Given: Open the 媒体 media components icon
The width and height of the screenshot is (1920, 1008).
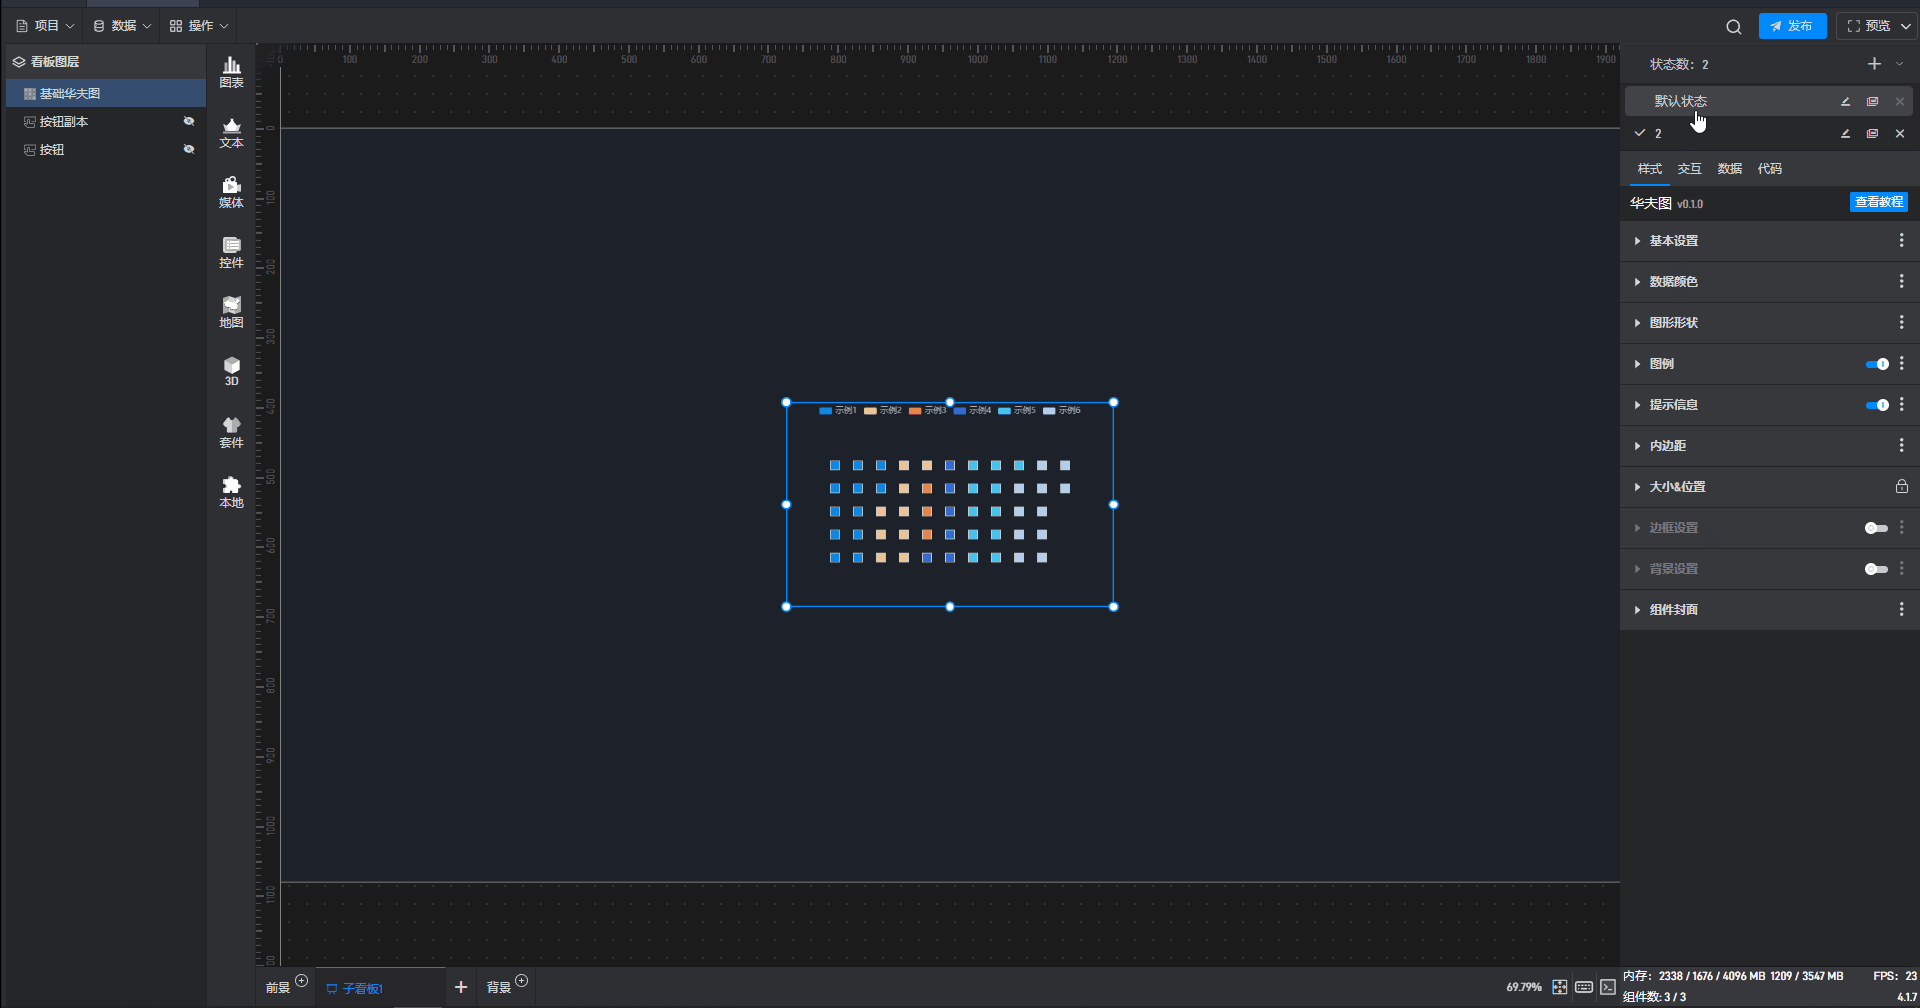Looking at the screenshot, I should click(x=231, y=192).
